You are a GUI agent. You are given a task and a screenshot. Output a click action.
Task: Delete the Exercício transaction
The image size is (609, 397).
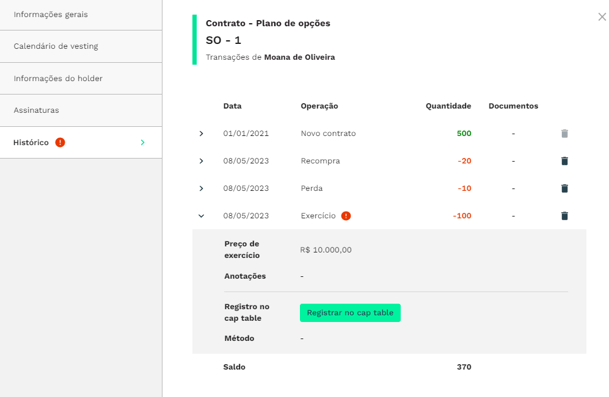click(x=564, y=216)
